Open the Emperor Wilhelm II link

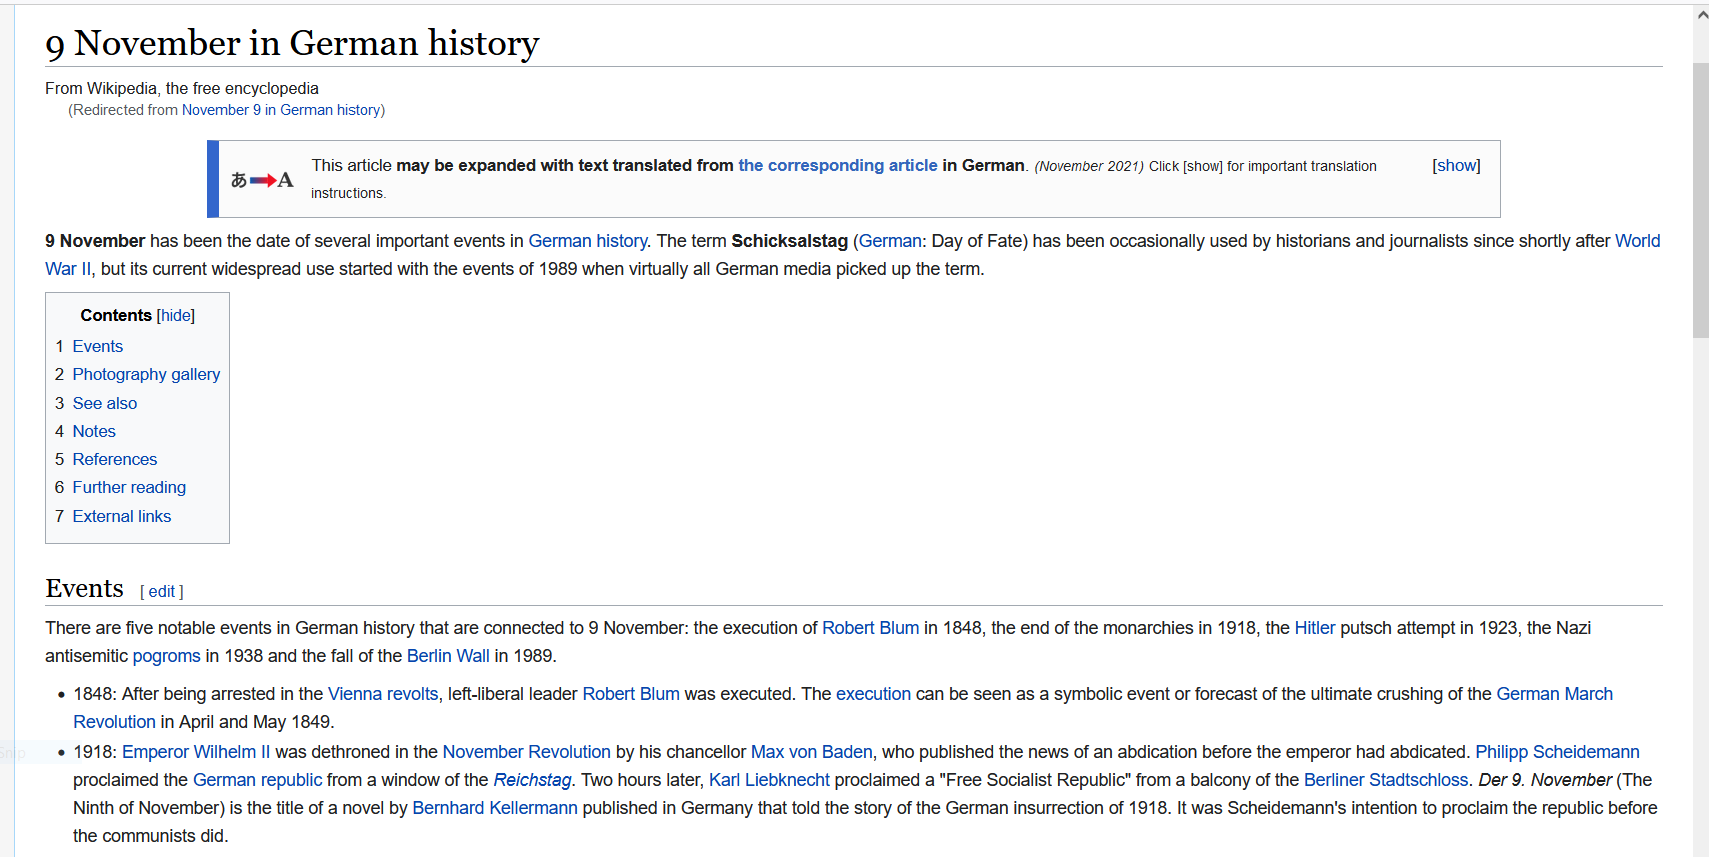pos(196,752)
